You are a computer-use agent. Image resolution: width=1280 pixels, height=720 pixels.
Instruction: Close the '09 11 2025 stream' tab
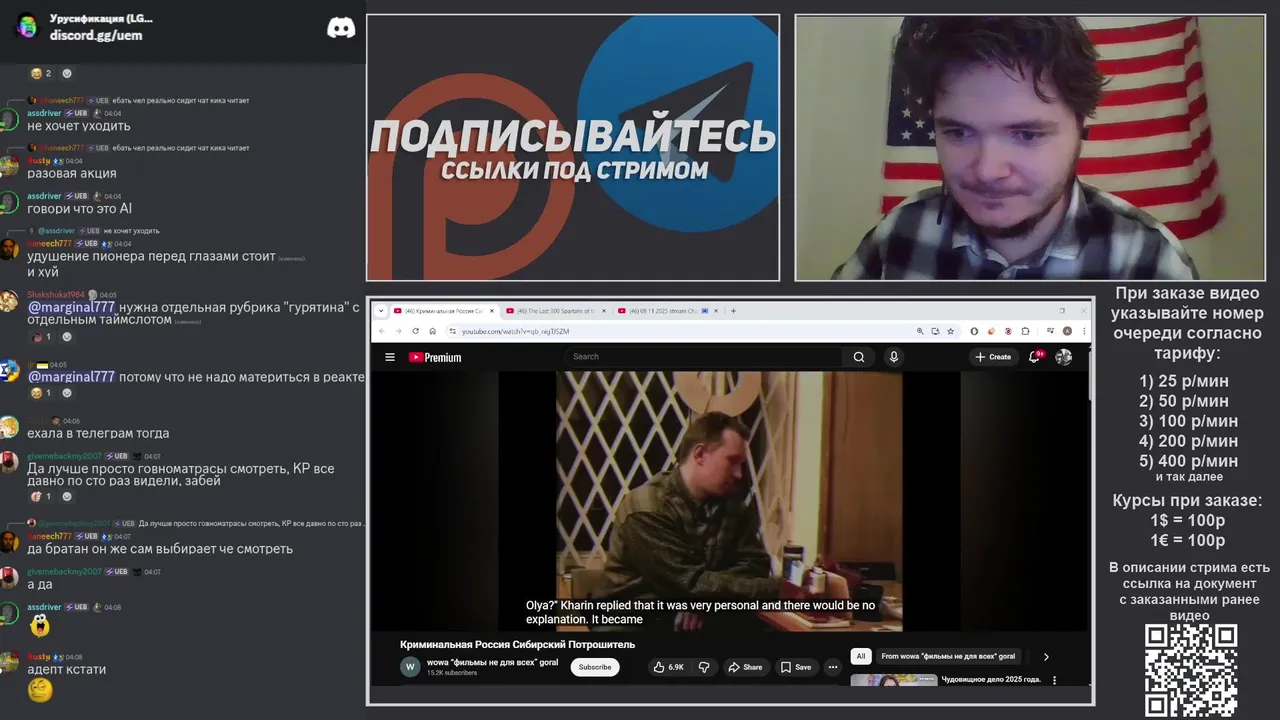click(x=718, y=311)
